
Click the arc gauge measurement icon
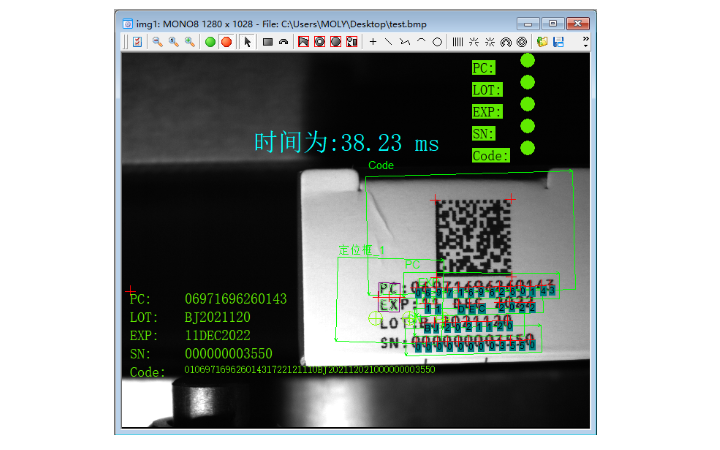pyautogui.click(x=506, y=42)
